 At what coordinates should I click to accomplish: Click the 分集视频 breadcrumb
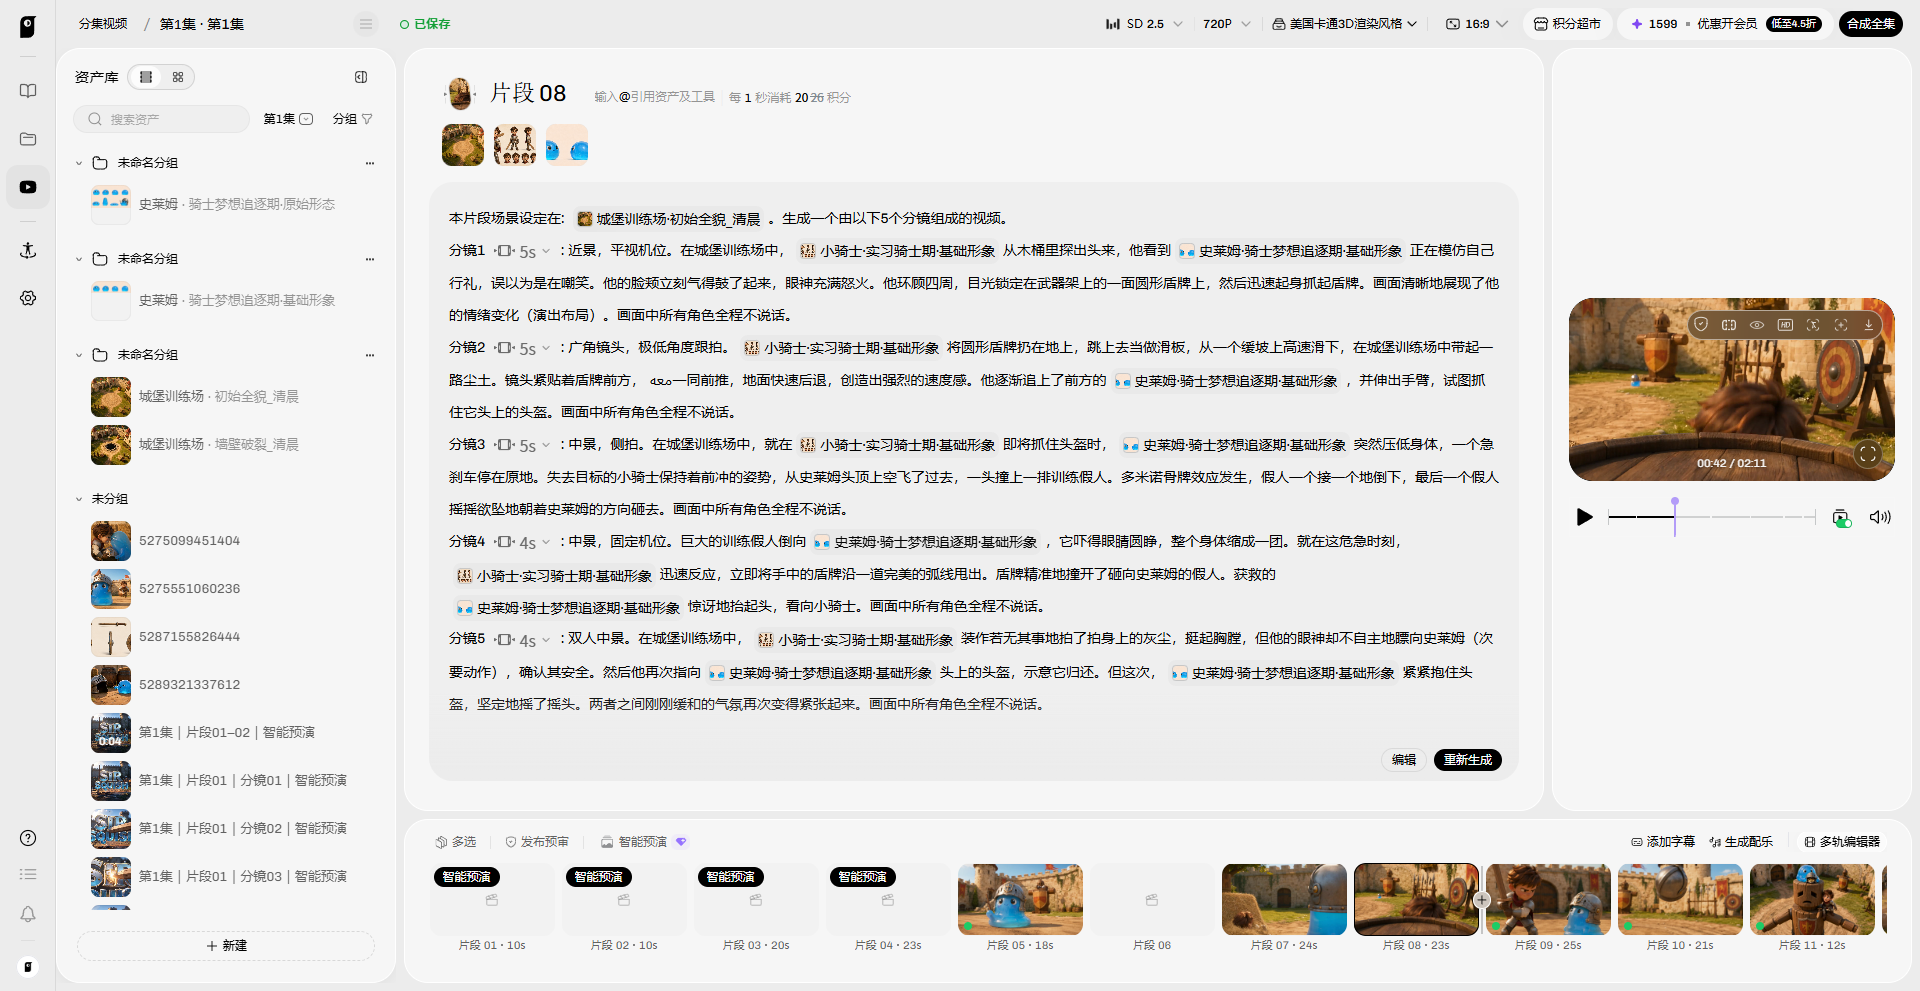103,24
